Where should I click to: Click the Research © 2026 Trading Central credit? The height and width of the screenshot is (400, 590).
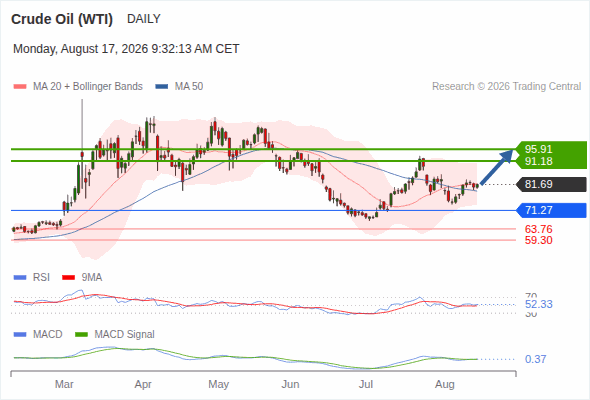pyautogui.click(x=506, y=87)
